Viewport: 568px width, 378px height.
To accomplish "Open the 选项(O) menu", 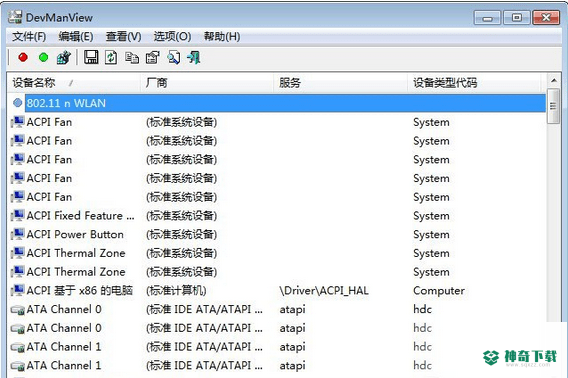I will click(x=172, y=37).
